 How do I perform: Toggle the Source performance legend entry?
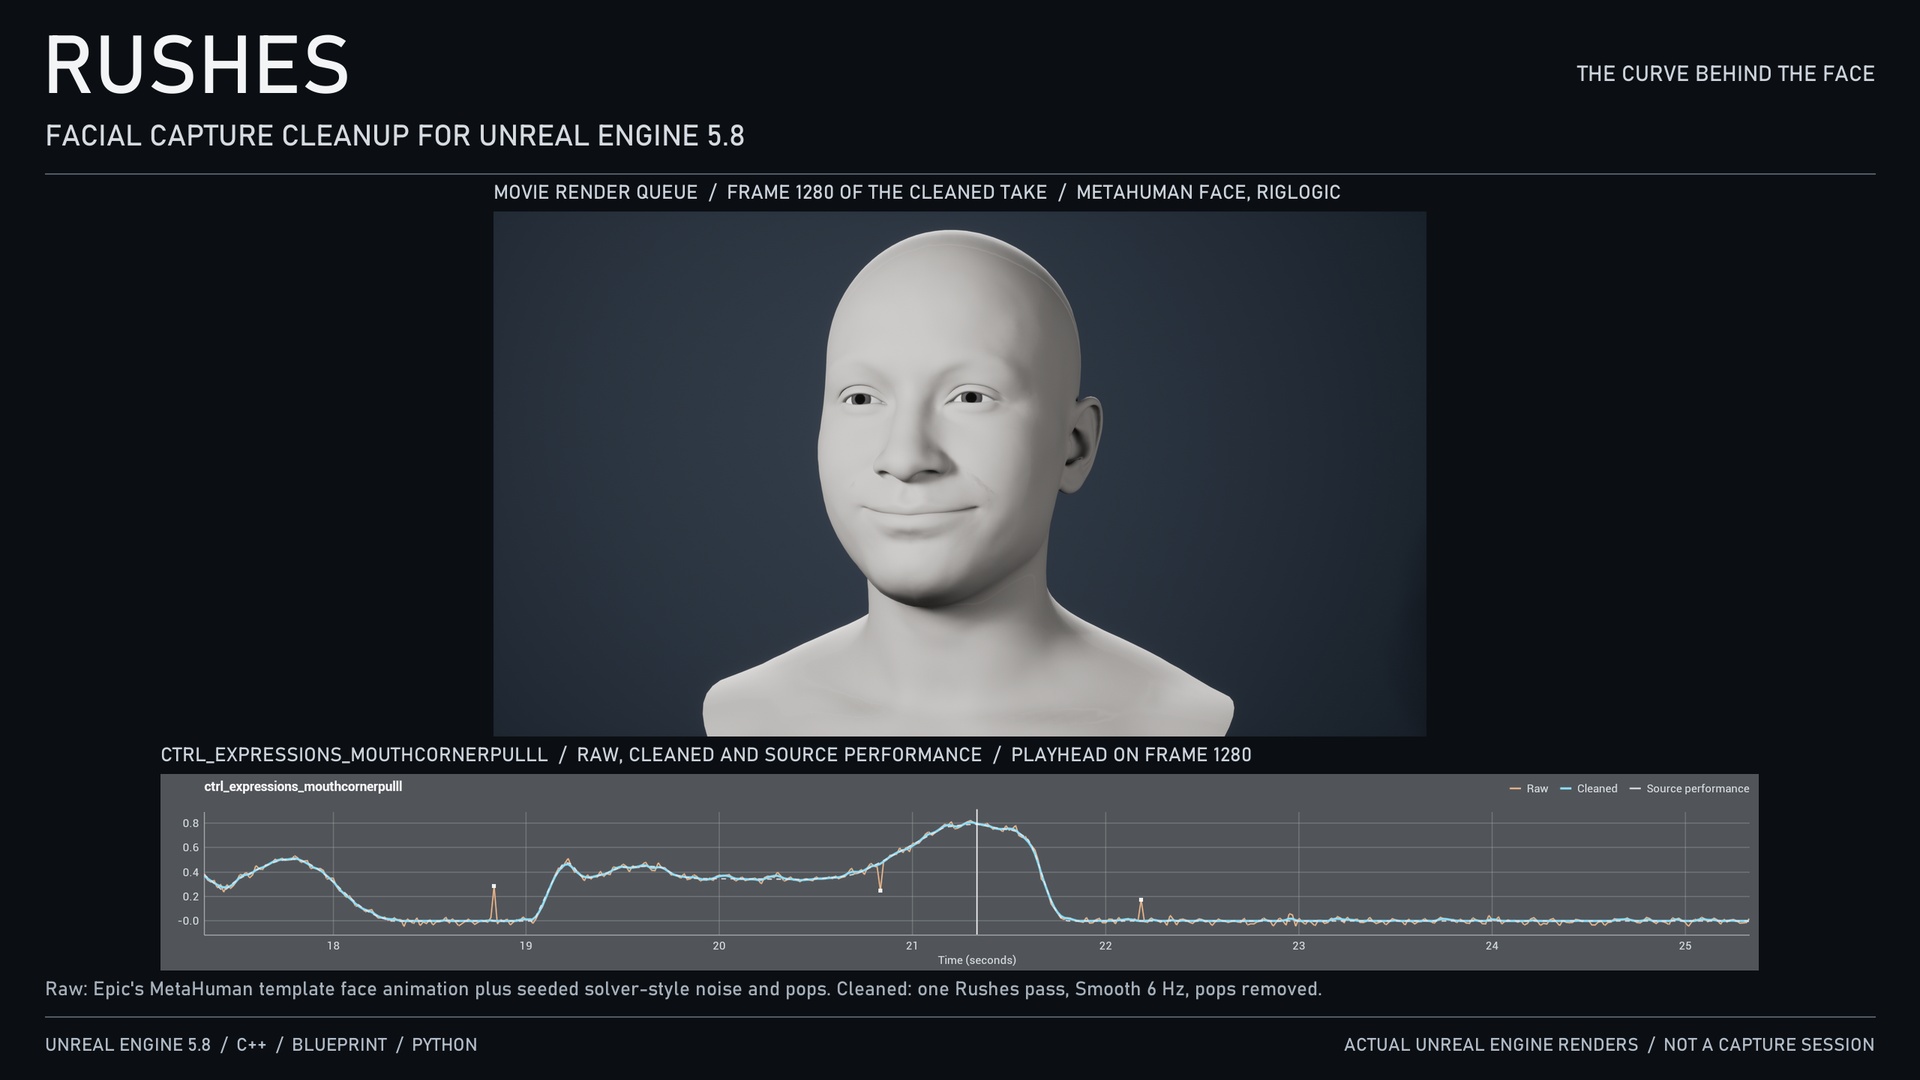point(1689,789)
